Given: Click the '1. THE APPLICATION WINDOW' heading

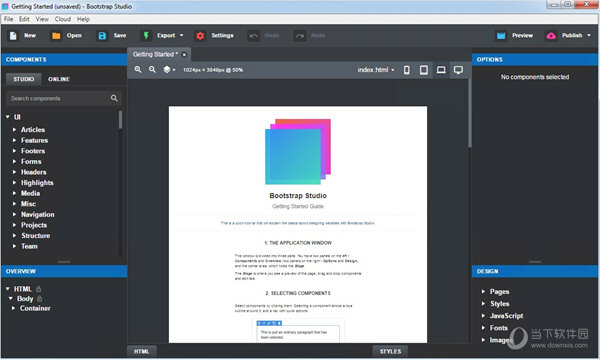Looking at the screenshot, I should coord(298,243).
